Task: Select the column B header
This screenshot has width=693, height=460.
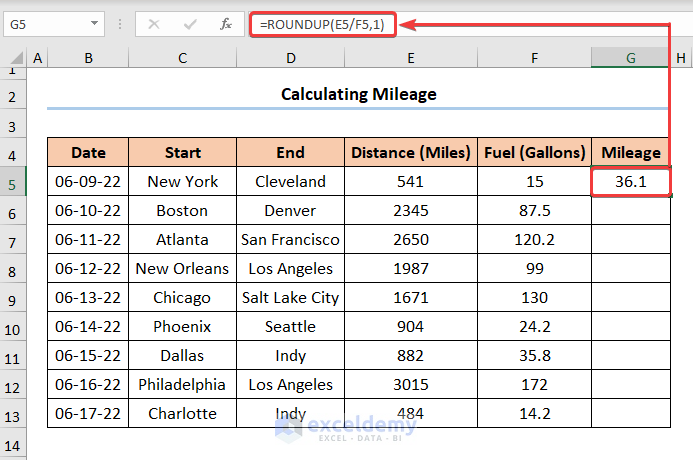Action: 88,59
